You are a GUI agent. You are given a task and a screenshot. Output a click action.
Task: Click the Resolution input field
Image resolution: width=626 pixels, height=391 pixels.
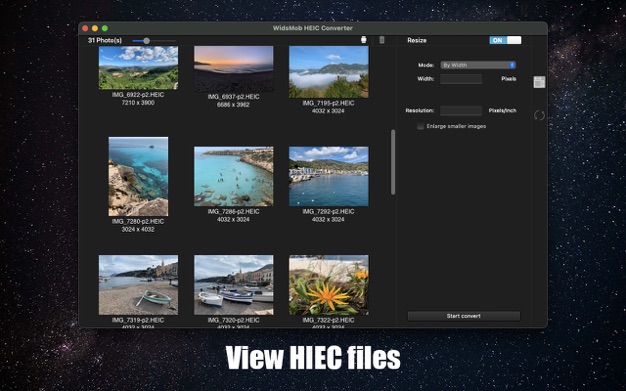point(461,110)
